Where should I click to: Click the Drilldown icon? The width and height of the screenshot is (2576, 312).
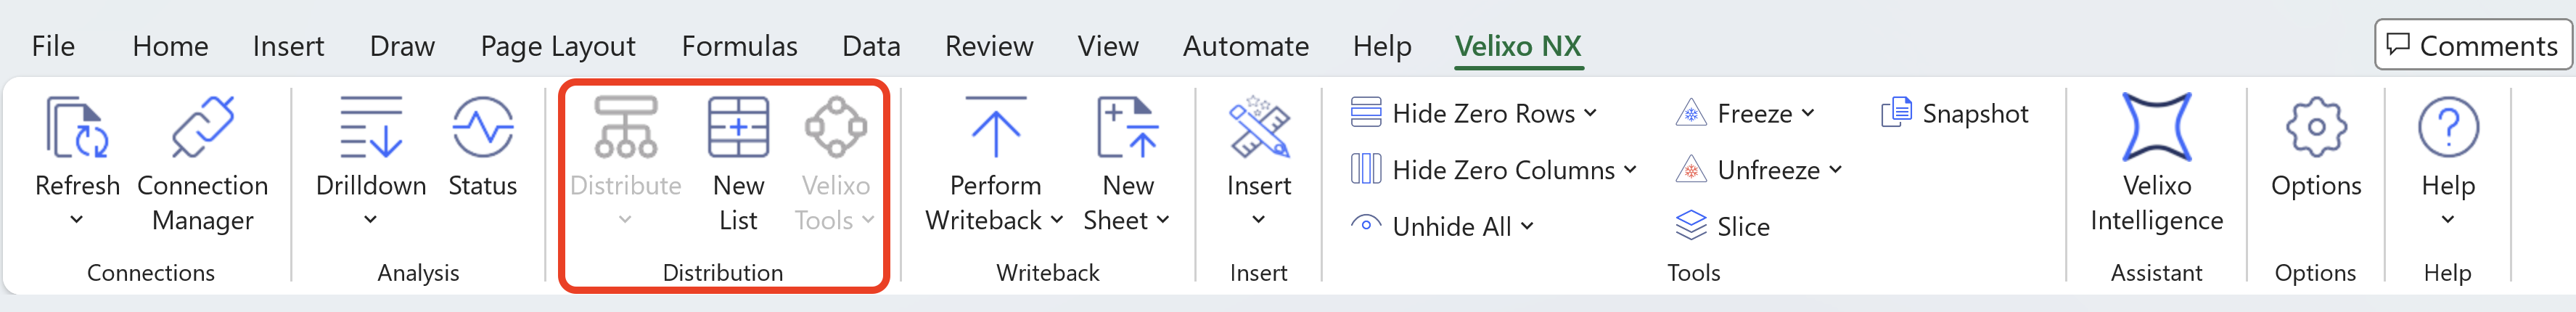point(370,128)
